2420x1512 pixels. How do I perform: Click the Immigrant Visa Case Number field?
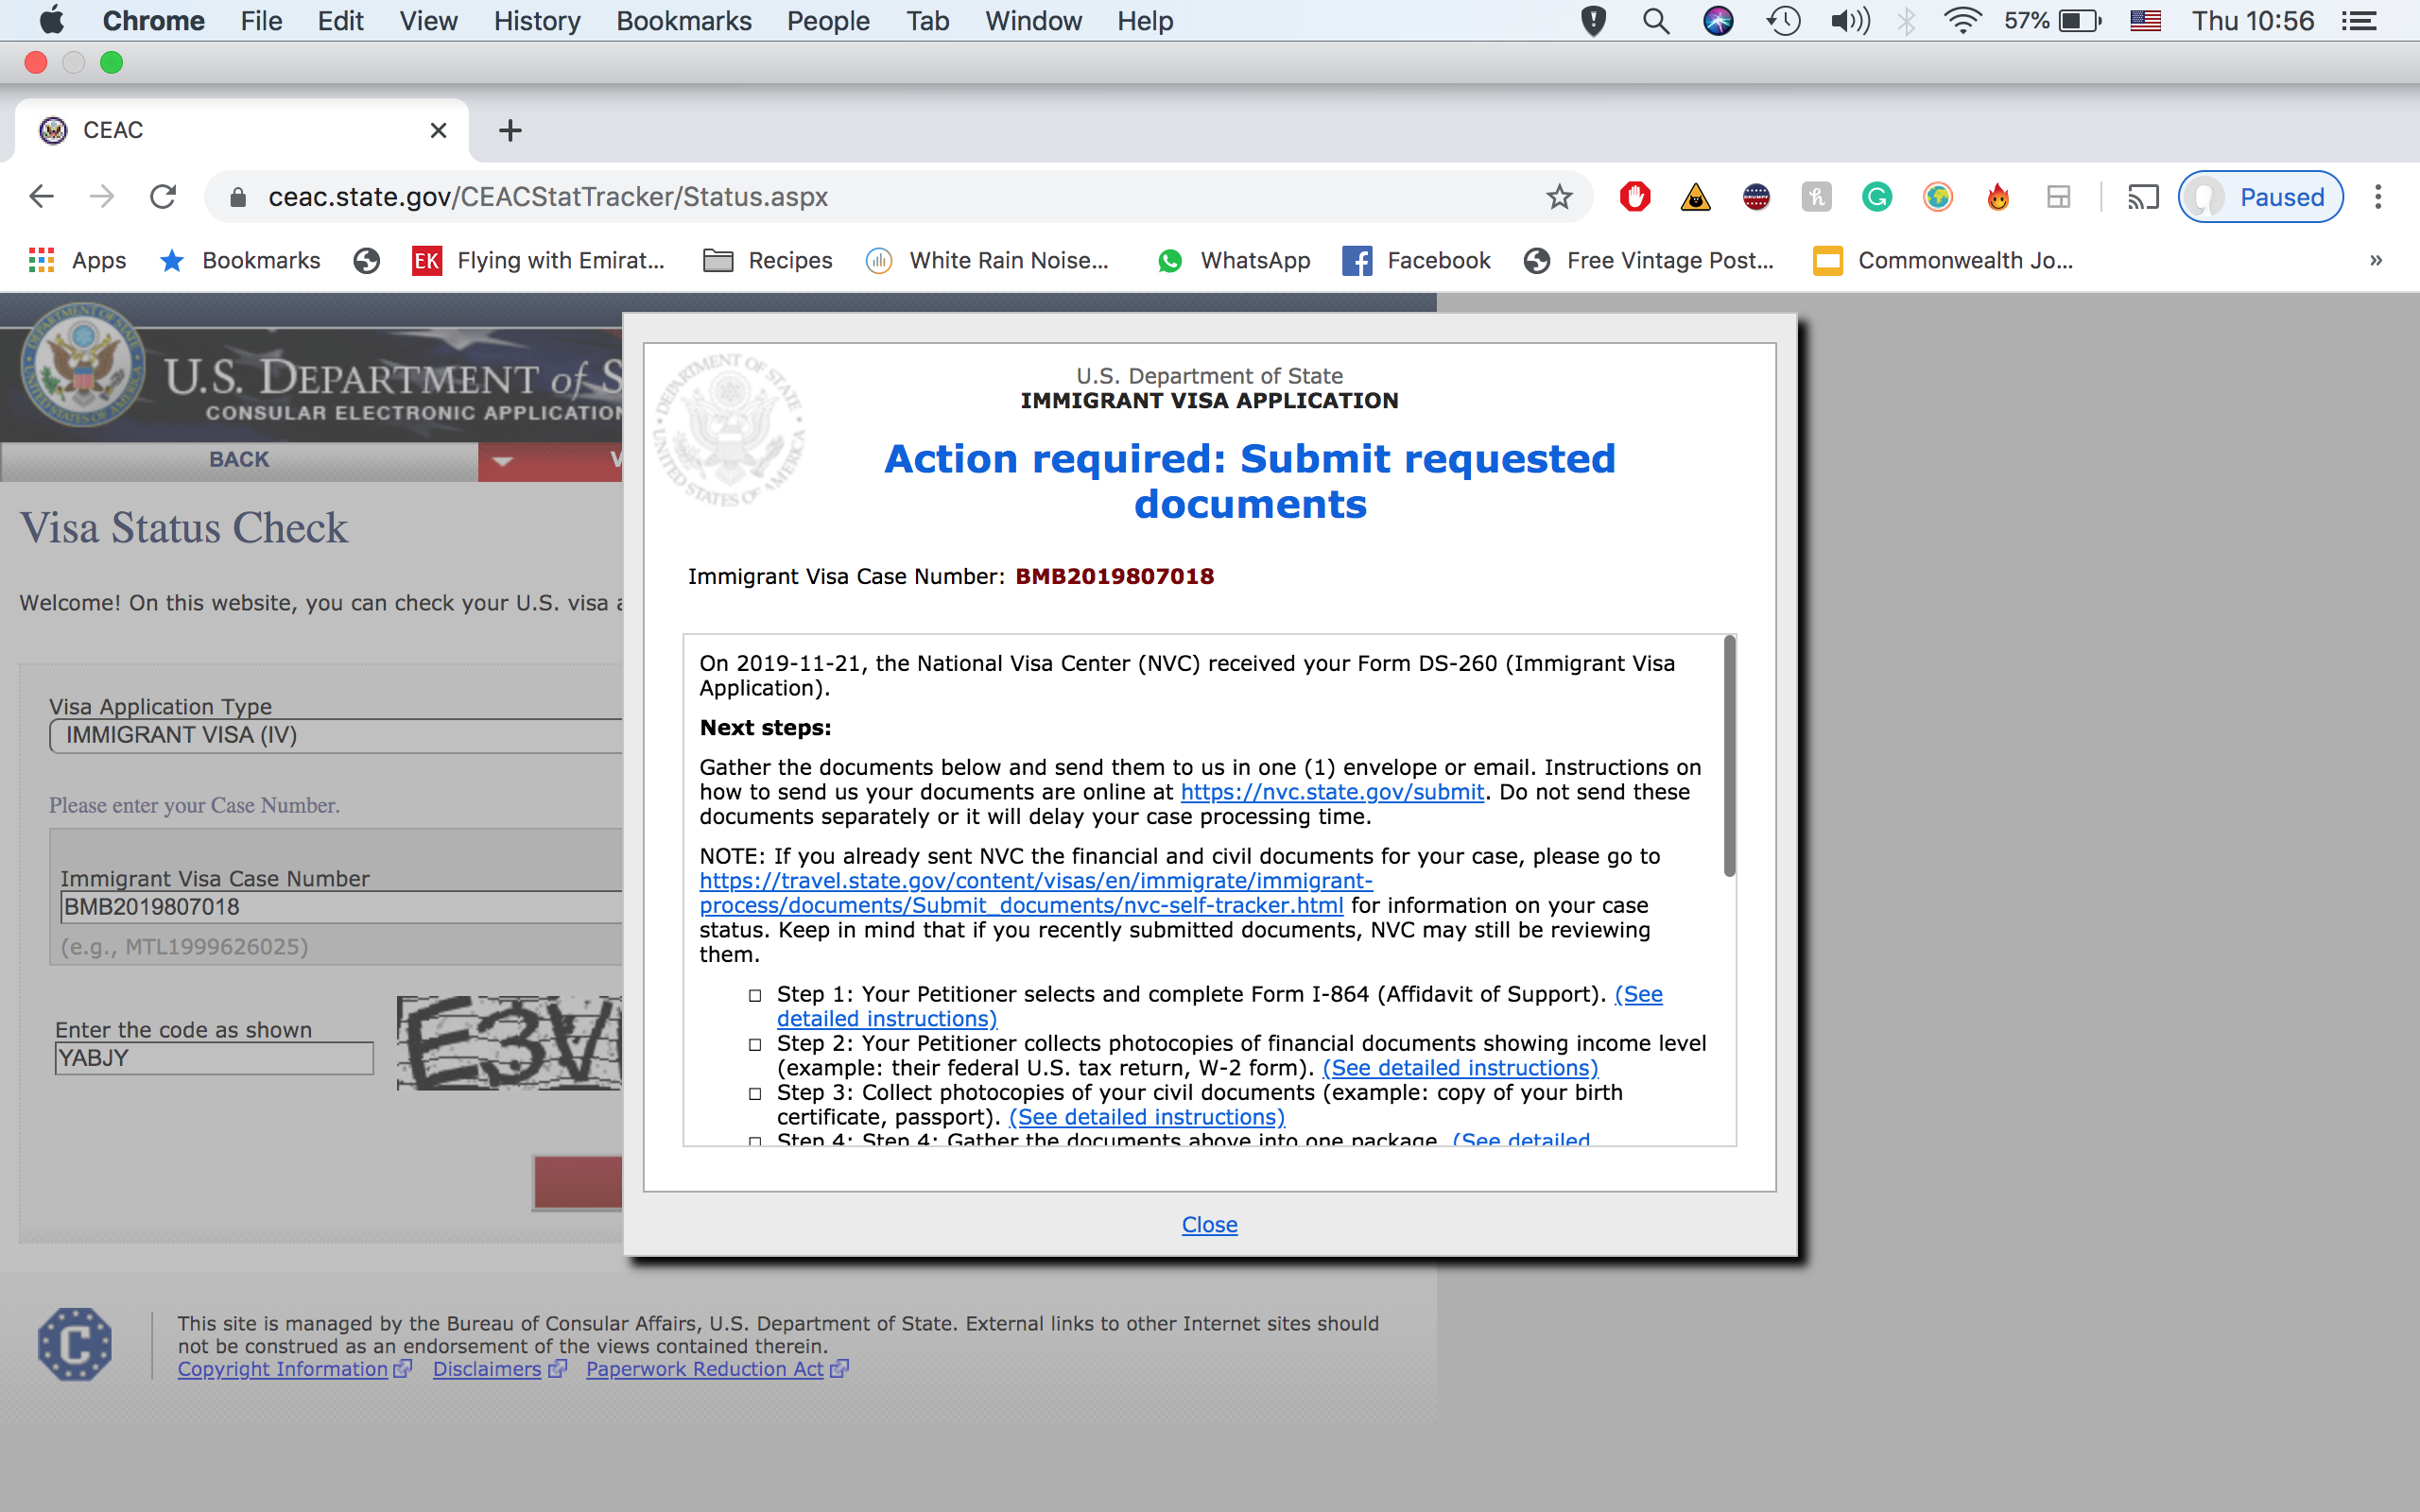click(340, 907)
